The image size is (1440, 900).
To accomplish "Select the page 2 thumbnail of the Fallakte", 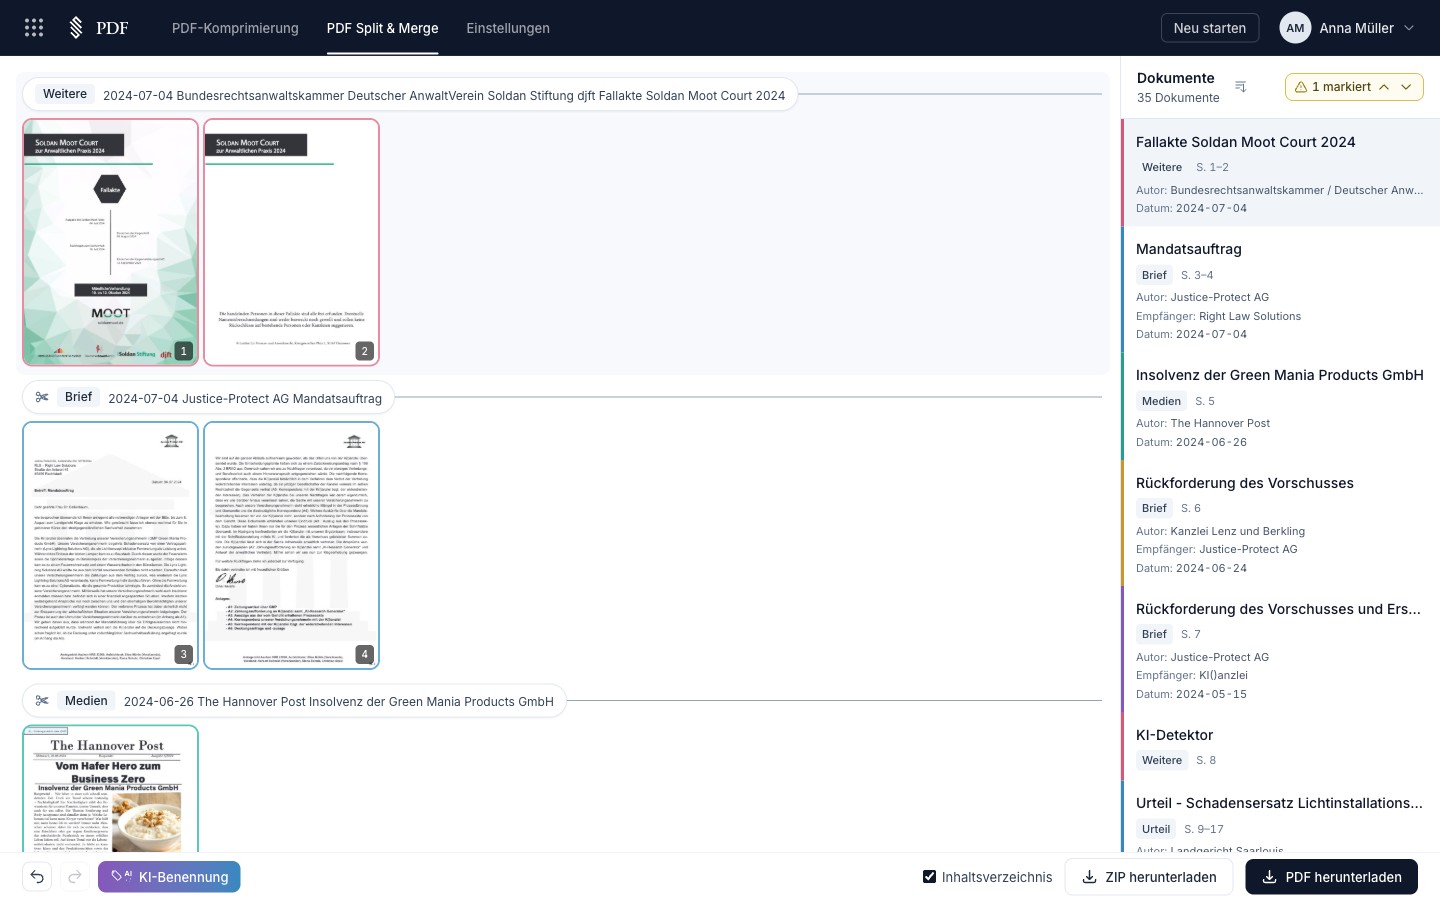I will (291, 242).
